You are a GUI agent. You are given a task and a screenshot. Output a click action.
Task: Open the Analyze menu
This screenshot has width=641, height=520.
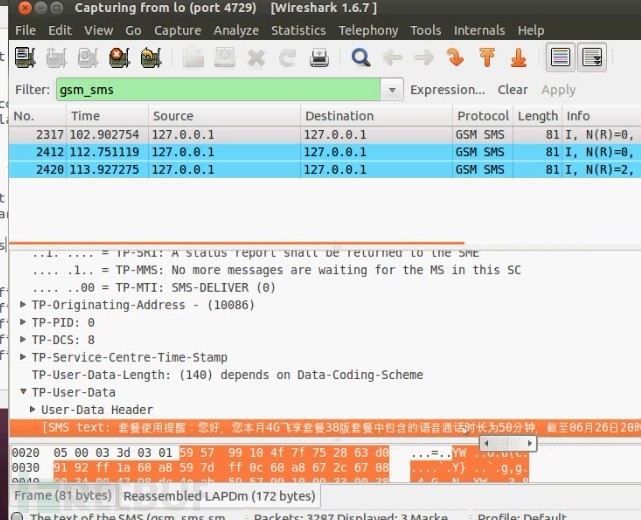(236, 30)
